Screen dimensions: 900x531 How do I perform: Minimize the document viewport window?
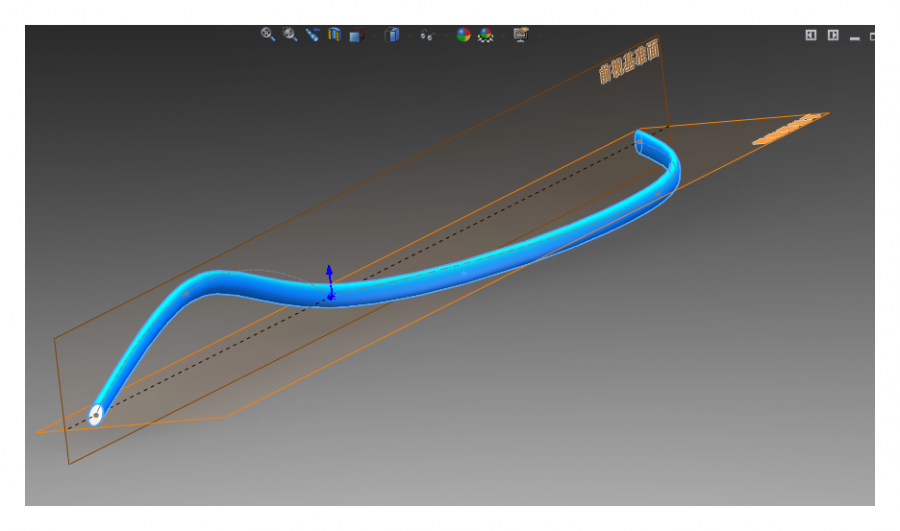coord(855,37)
